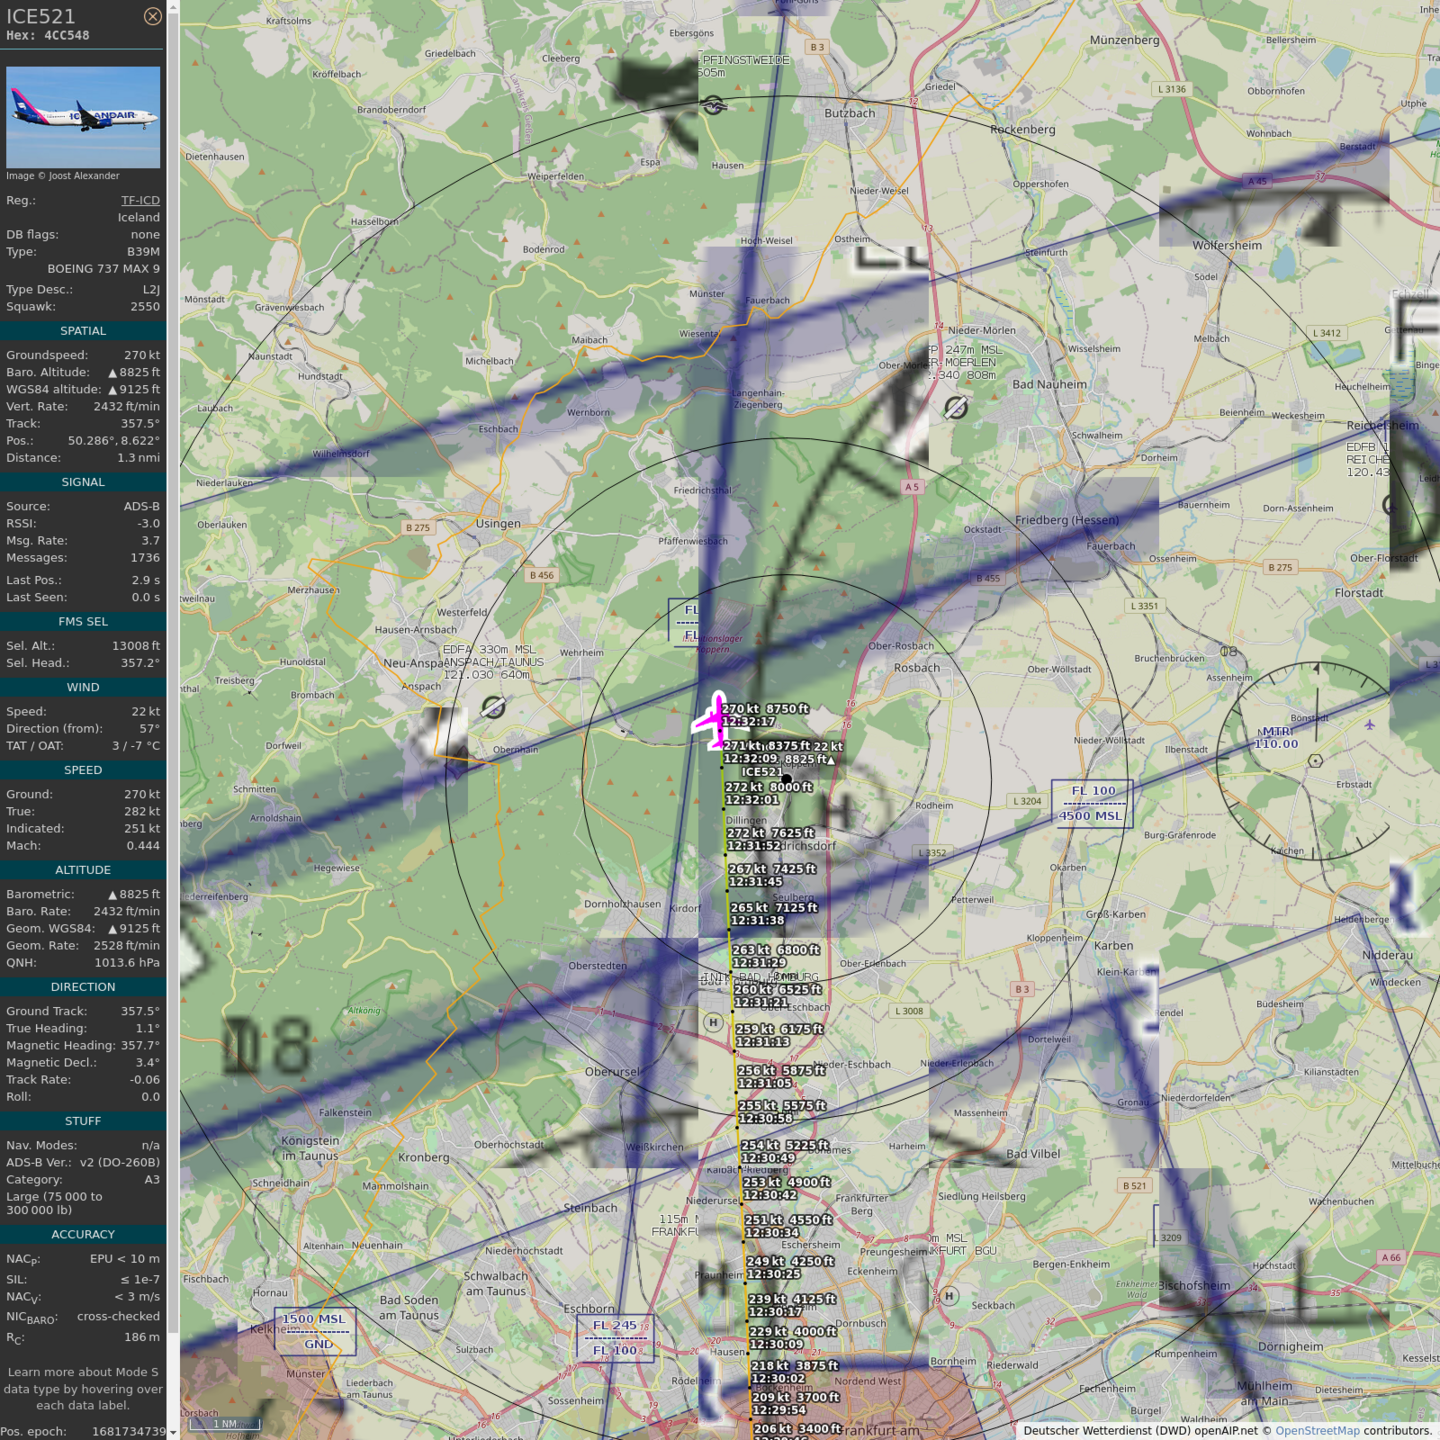
Task: Close the ICE521 aircraft info panel
Action: pos(152,16)
